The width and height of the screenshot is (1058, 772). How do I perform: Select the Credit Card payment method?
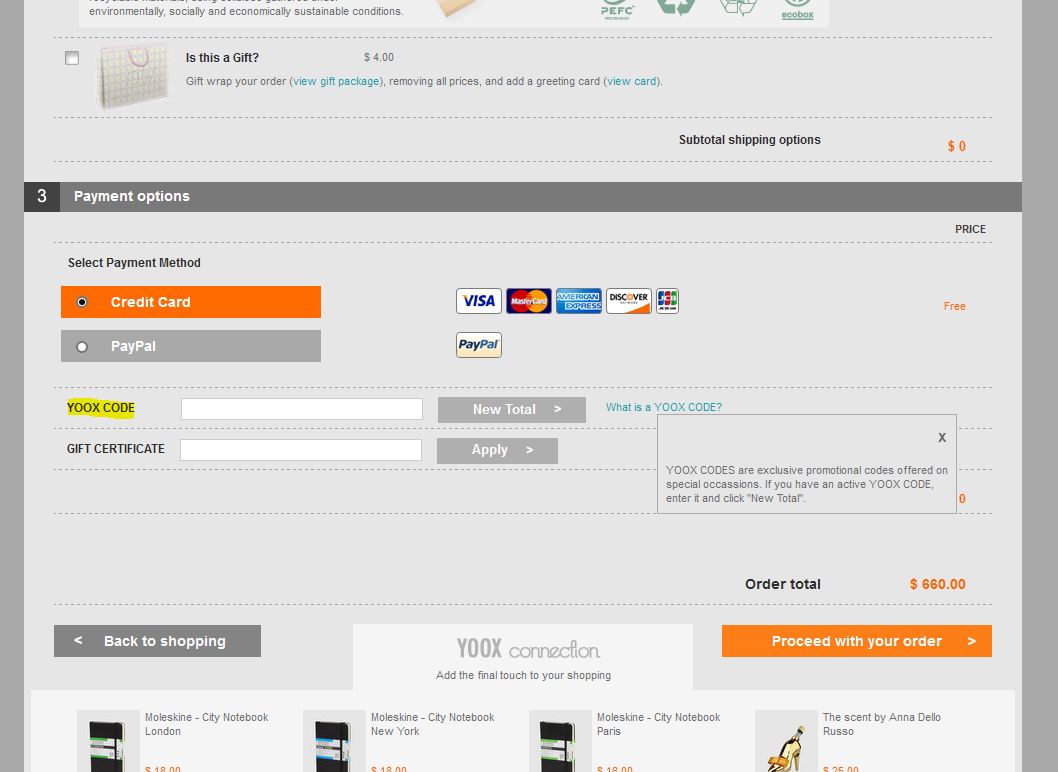pos(82,301)
